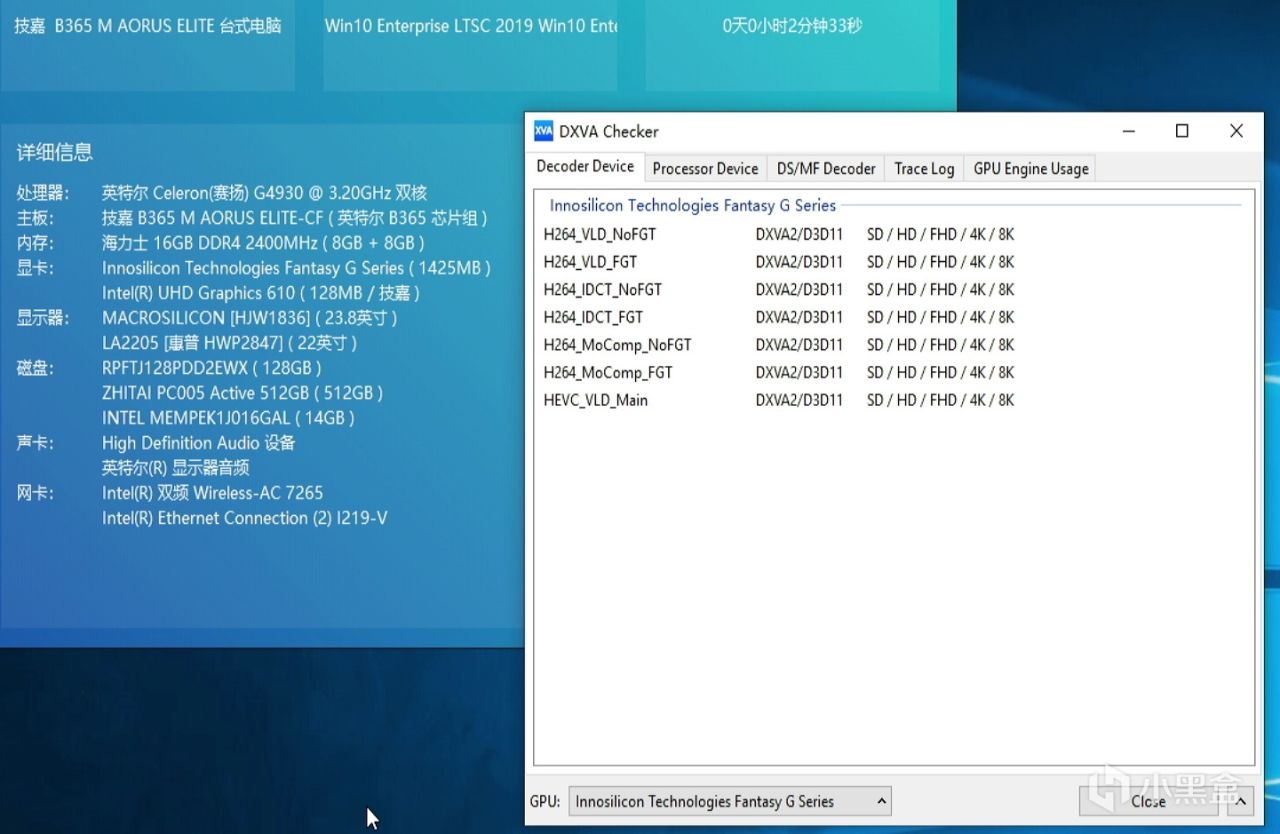
Task: Click the ZHITAI PC005 Active 512GB disk entry
Action: [242, 393]
